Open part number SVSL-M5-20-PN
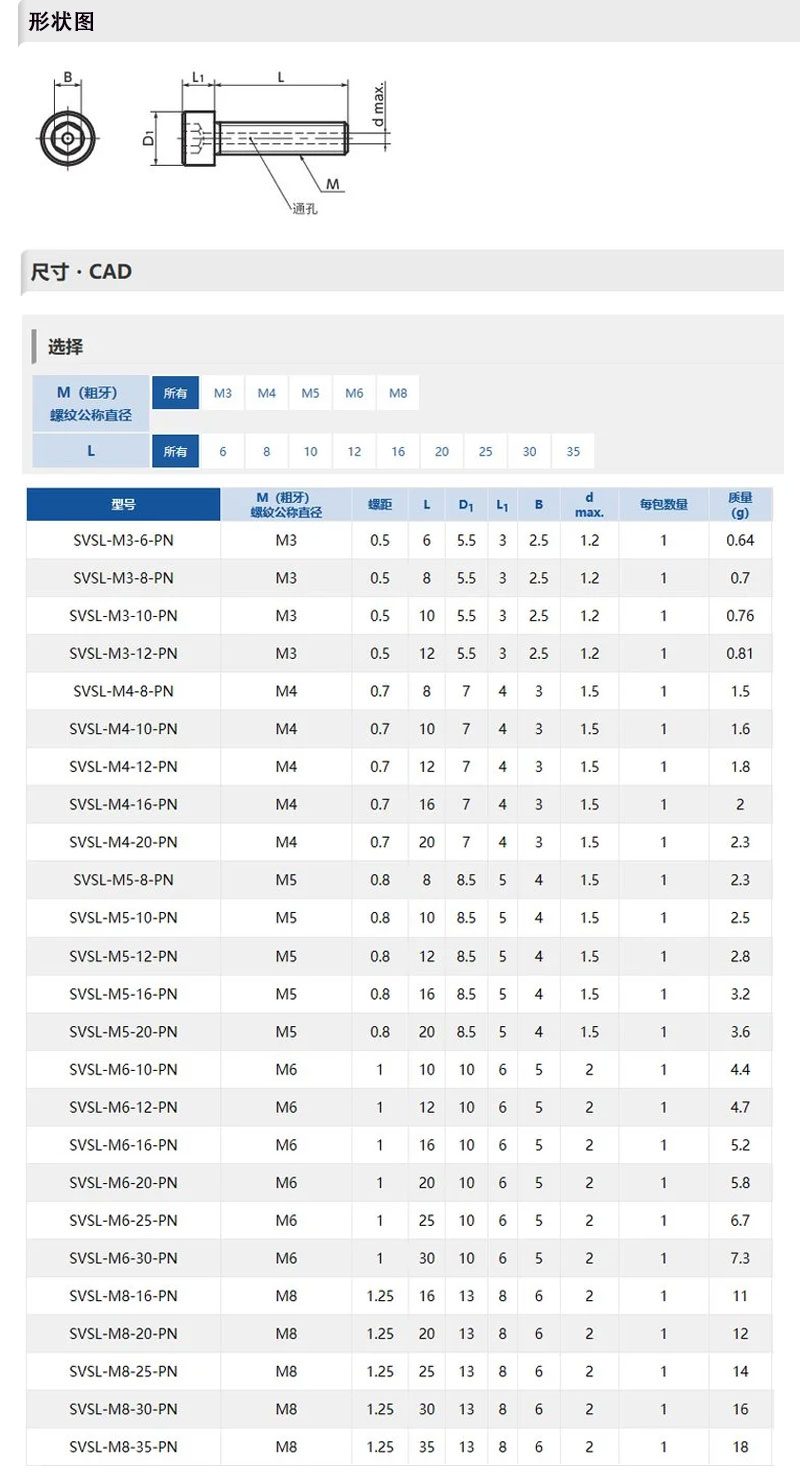The width and height of the screenshot is (800, 1483). pyautogui.click(x=123, y=1031)
